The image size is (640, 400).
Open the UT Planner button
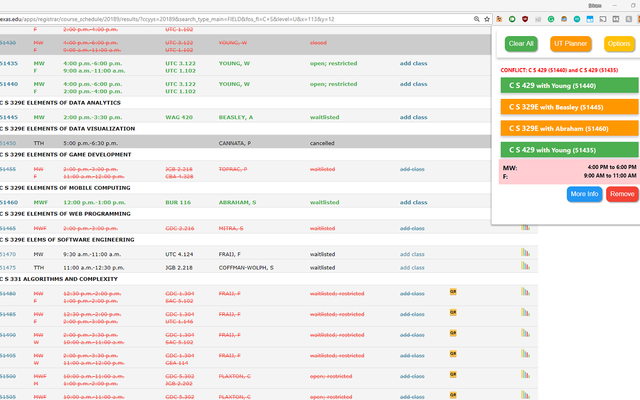570,44
